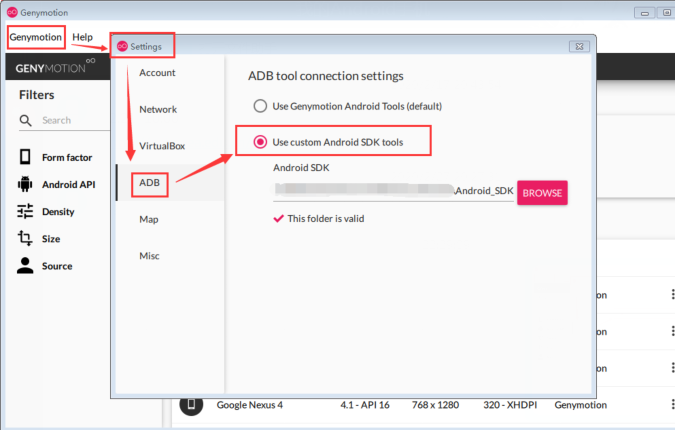This screenshot has width=675, height=430.
Task: Expand the Android API filter
Action: point(68,185)
